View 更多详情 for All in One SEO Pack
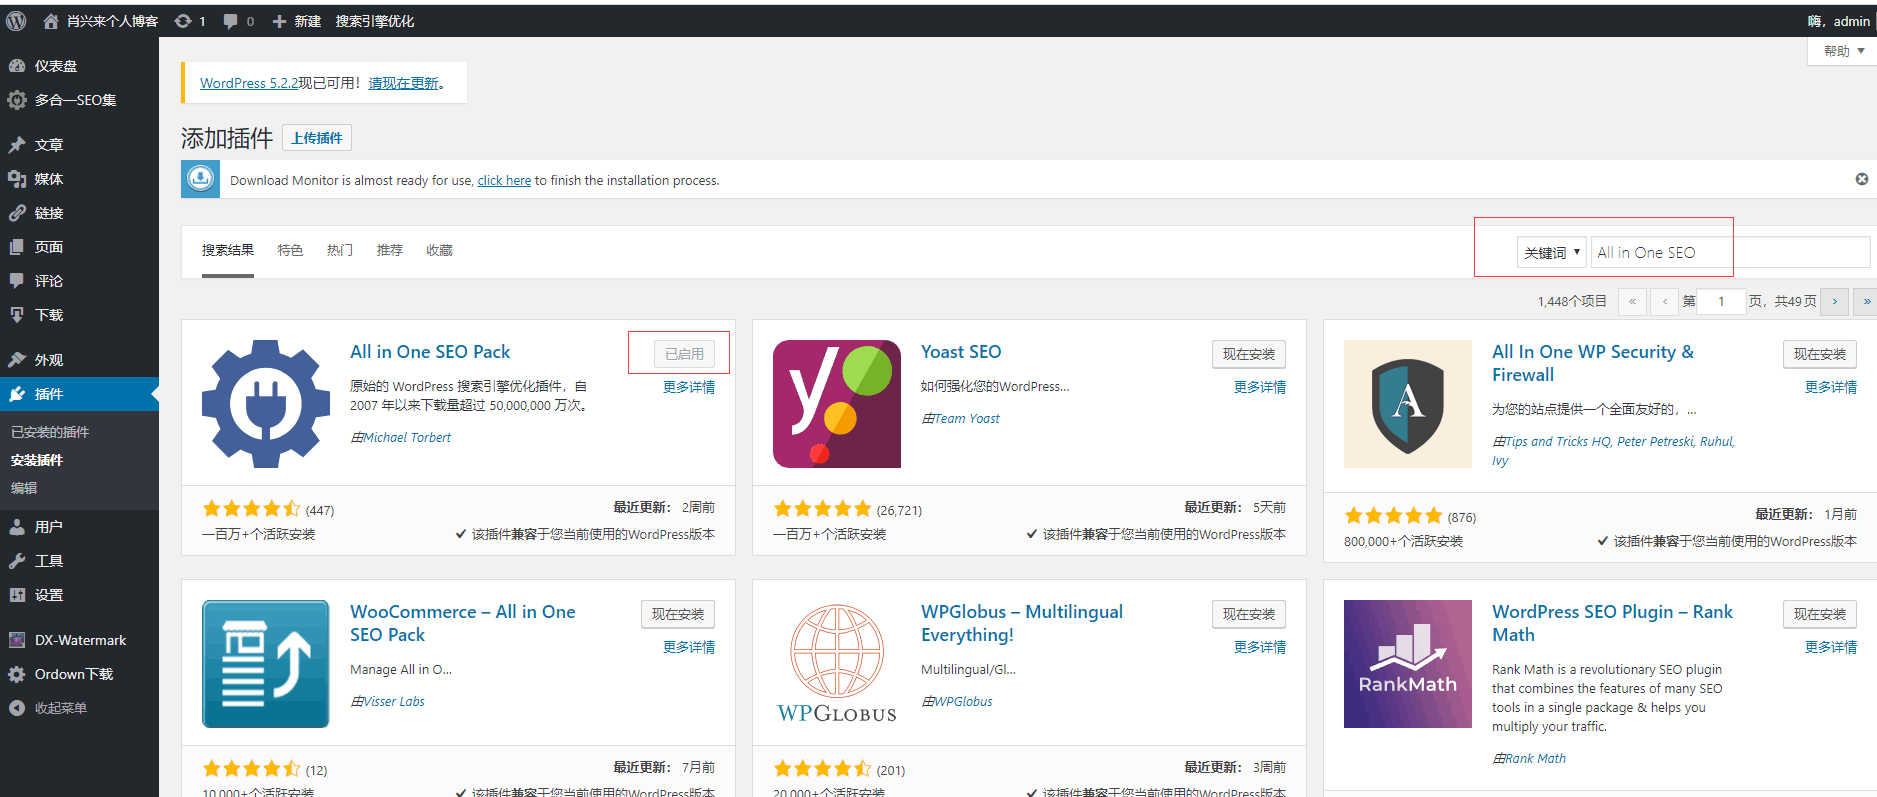1877x797 pixels. coord(689,387)
